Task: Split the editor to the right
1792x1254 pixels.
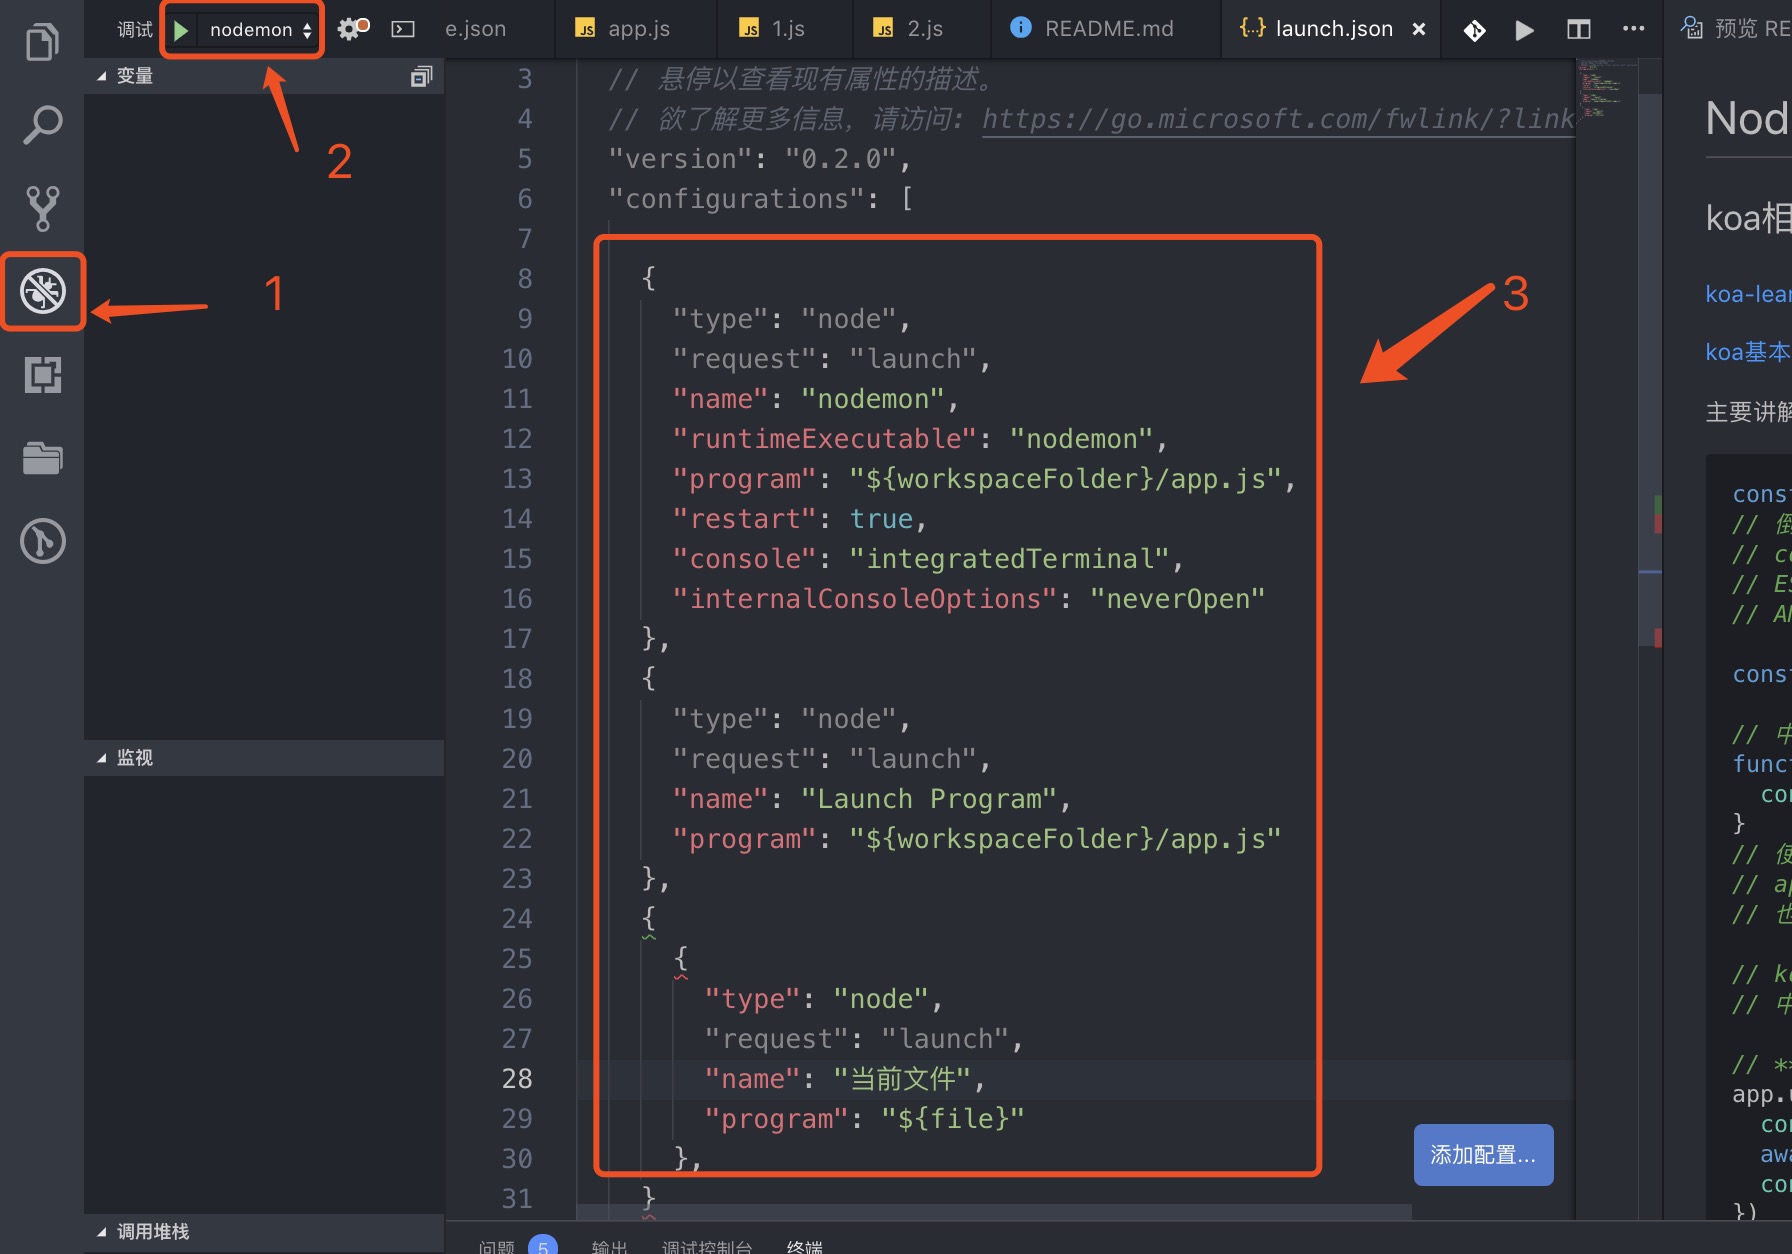Action: click(1578, 29)
